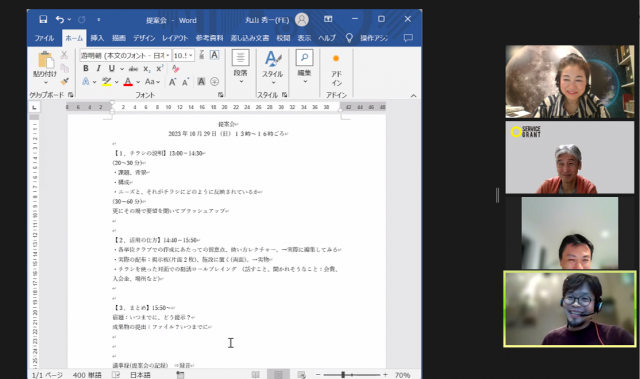Apply yellow text highlight color
The height and width of the screenshot is (379, 640).
[107, 82]
